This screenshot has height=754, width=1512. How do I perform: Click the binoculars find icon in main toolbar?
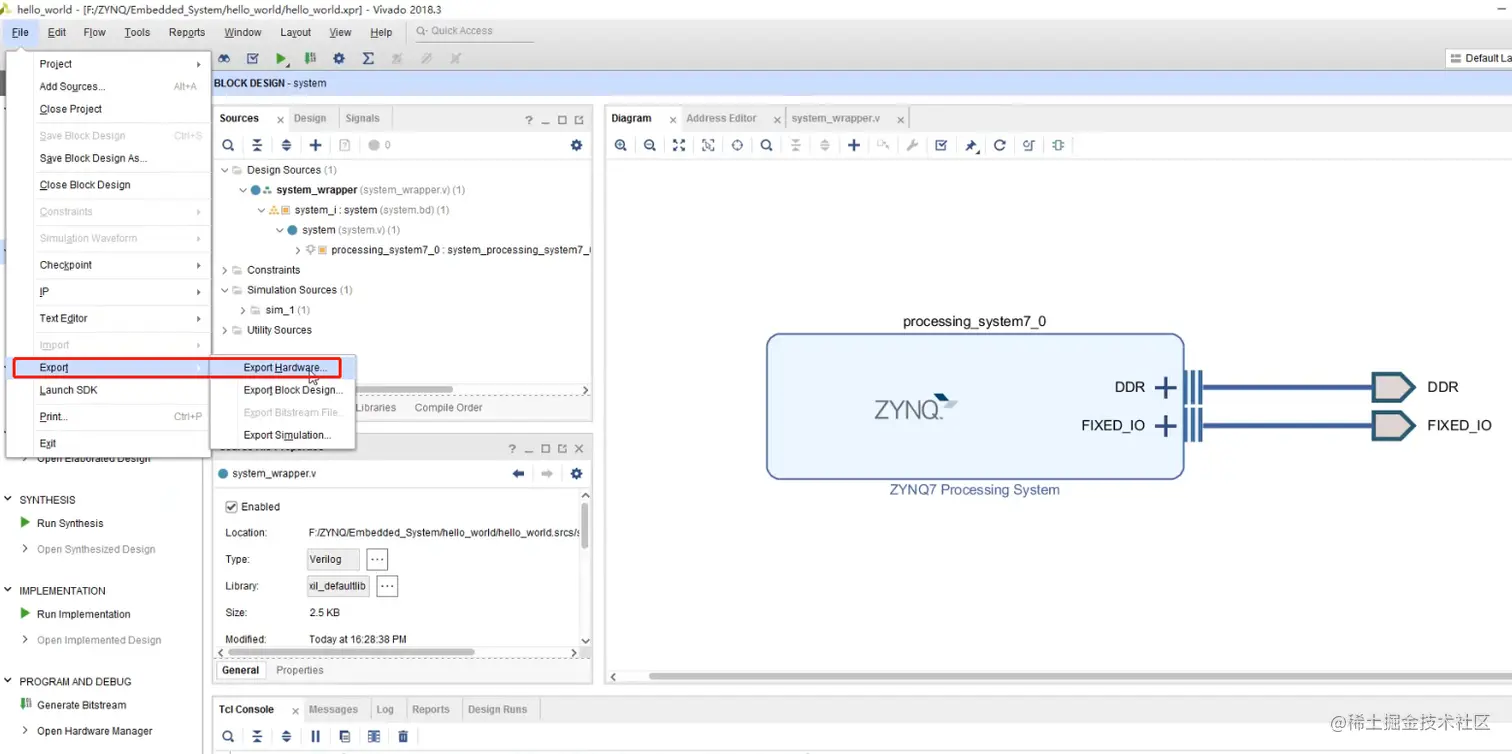pos(226,59)
